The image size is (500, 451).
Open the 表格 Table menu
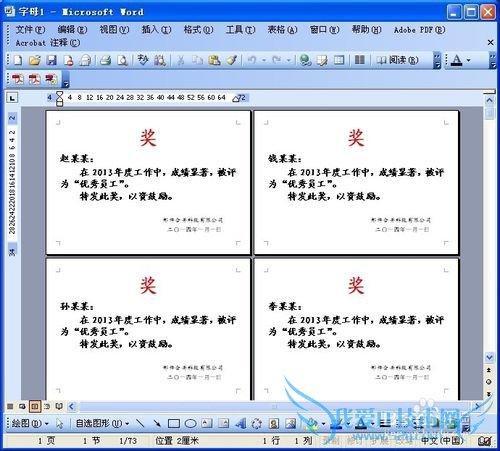pyautogui.click(x=282, y=30)
